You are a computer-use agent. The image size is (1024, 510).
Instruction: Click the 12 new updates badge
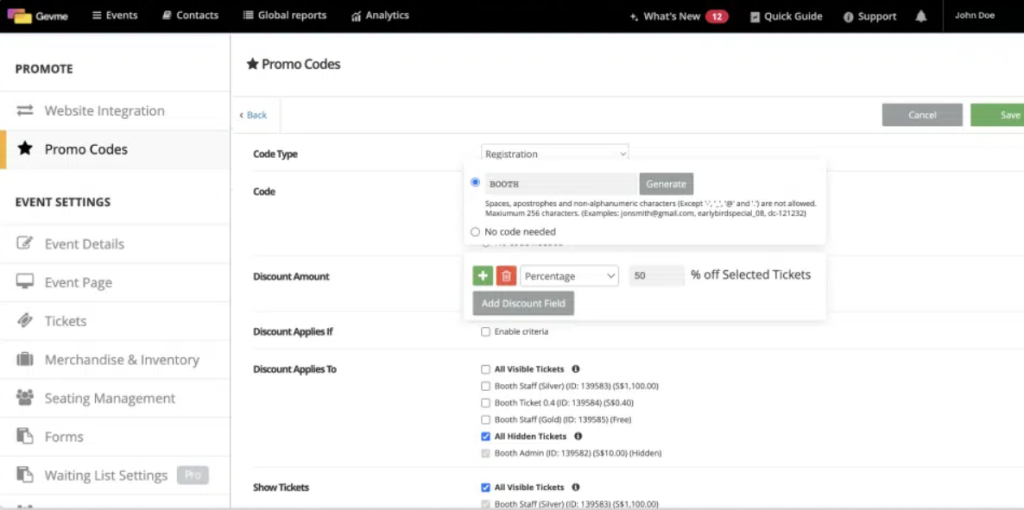(x=716, y=16)
